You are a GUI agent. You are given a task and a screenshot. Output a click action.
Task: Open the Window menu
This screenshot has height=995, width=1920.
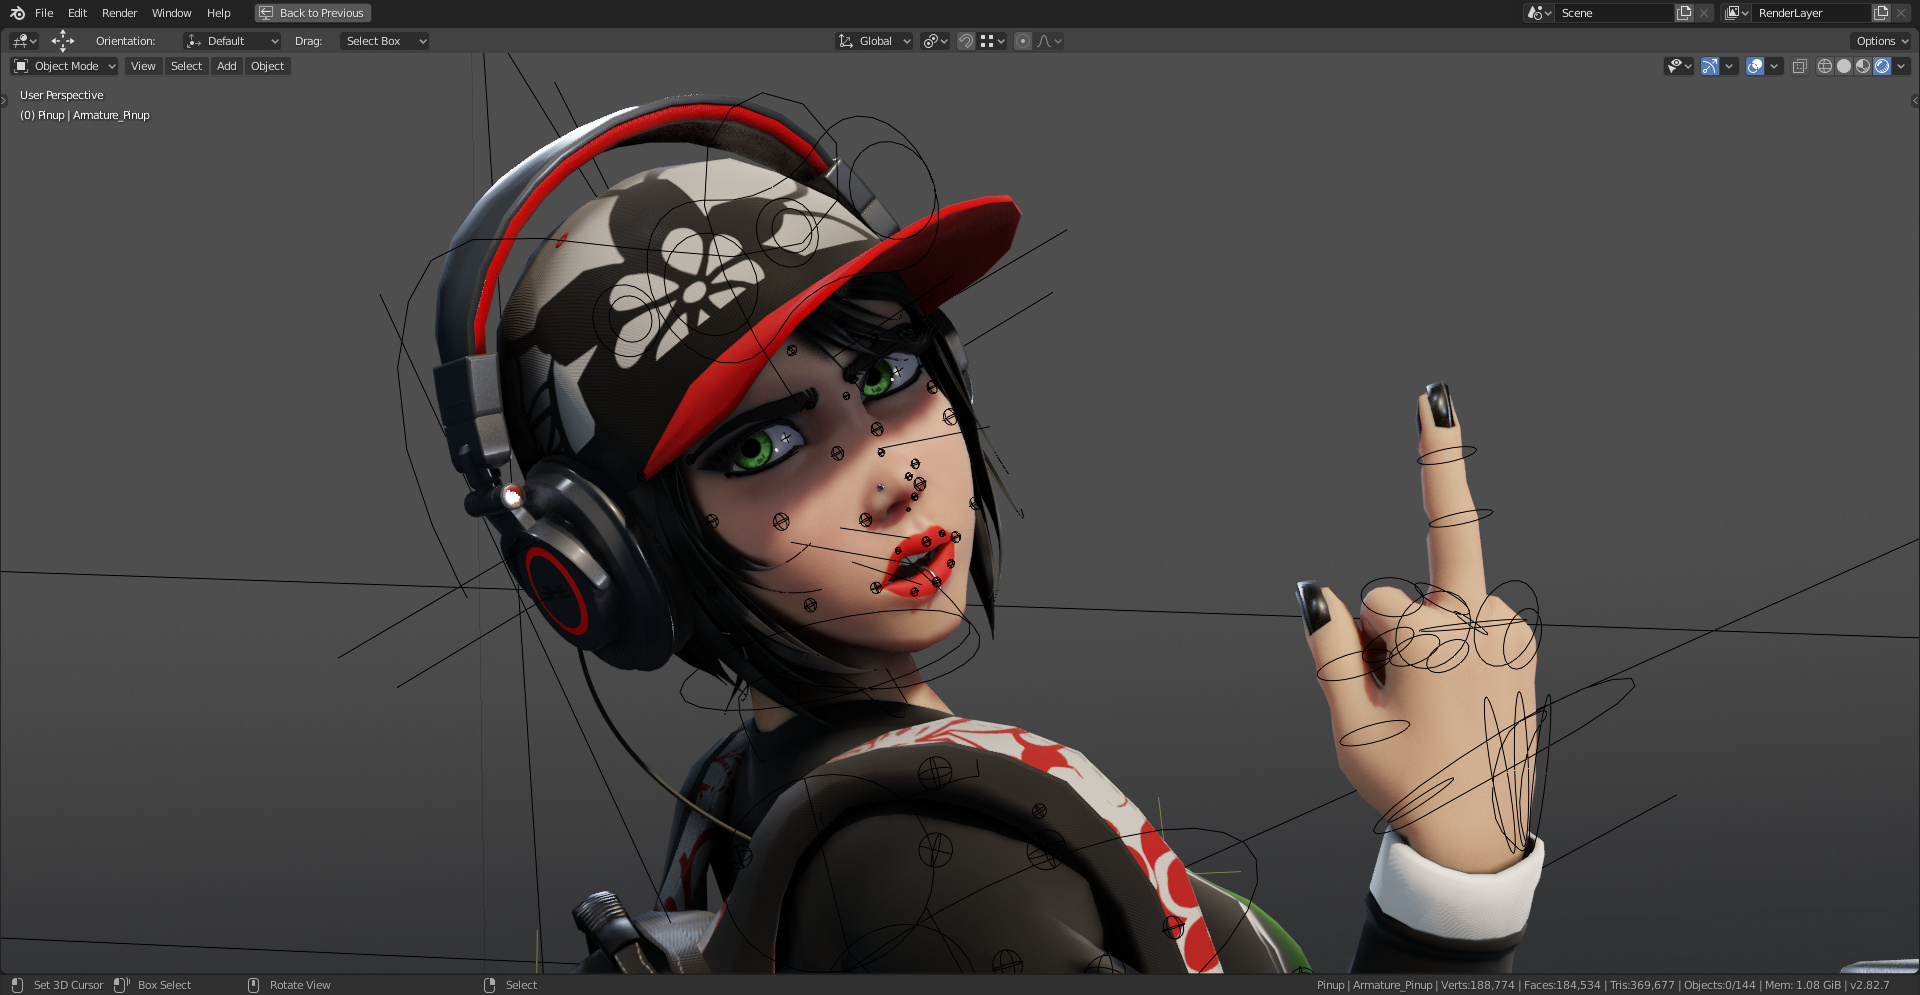pyautogui.click(x=171, y=13)
